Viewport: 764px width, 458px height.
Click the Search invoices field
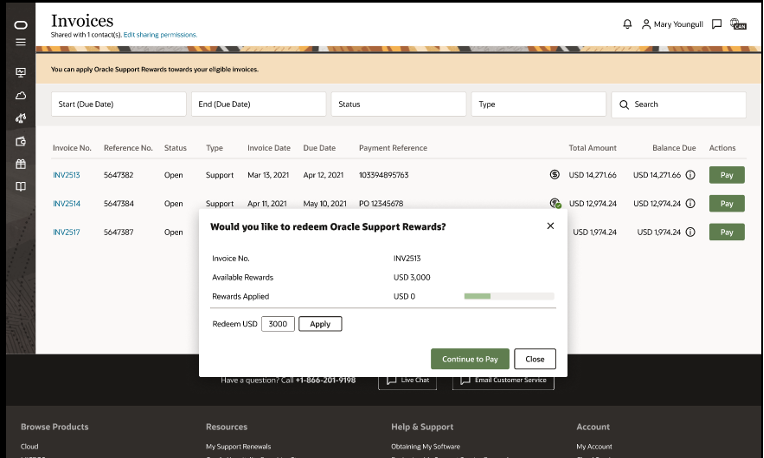(679, 104)
